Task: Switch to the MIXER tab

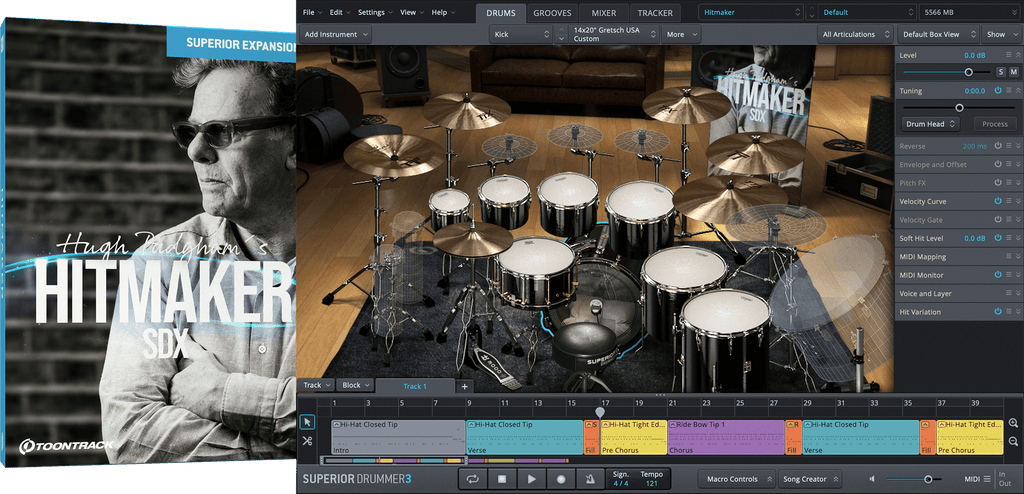Action: pyautogui.click(x=604, y=13)
